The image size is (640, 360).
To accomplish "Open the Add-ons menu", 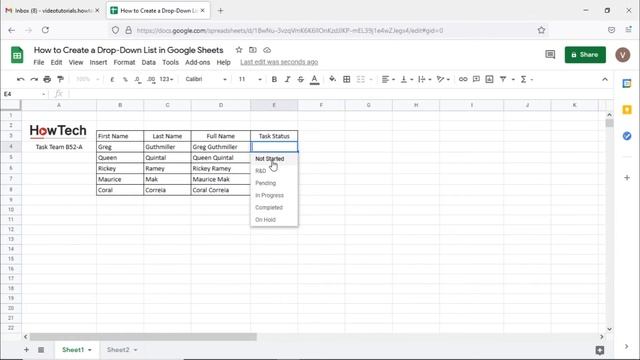I will pyautogui.click(x=198, y=62).
